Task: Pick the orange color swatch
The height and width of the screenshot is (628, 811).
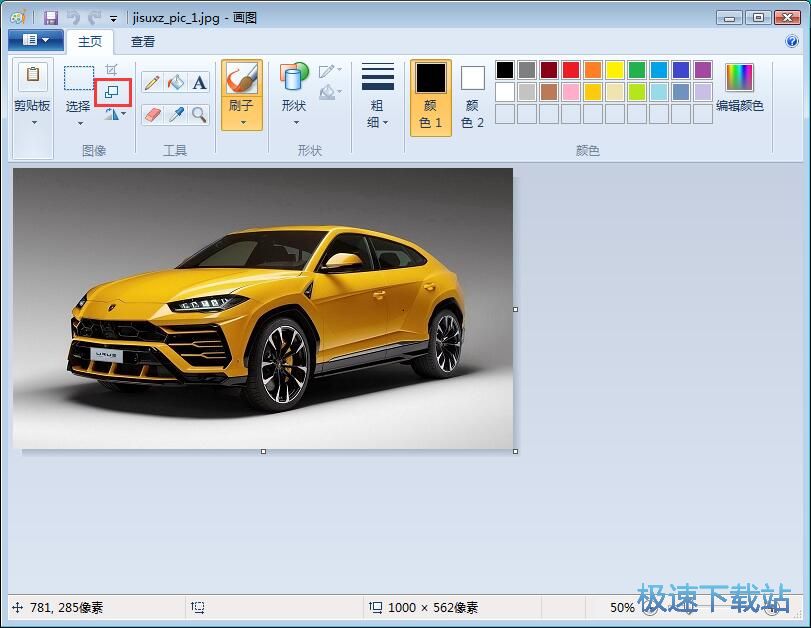Action: coord(593,70)
